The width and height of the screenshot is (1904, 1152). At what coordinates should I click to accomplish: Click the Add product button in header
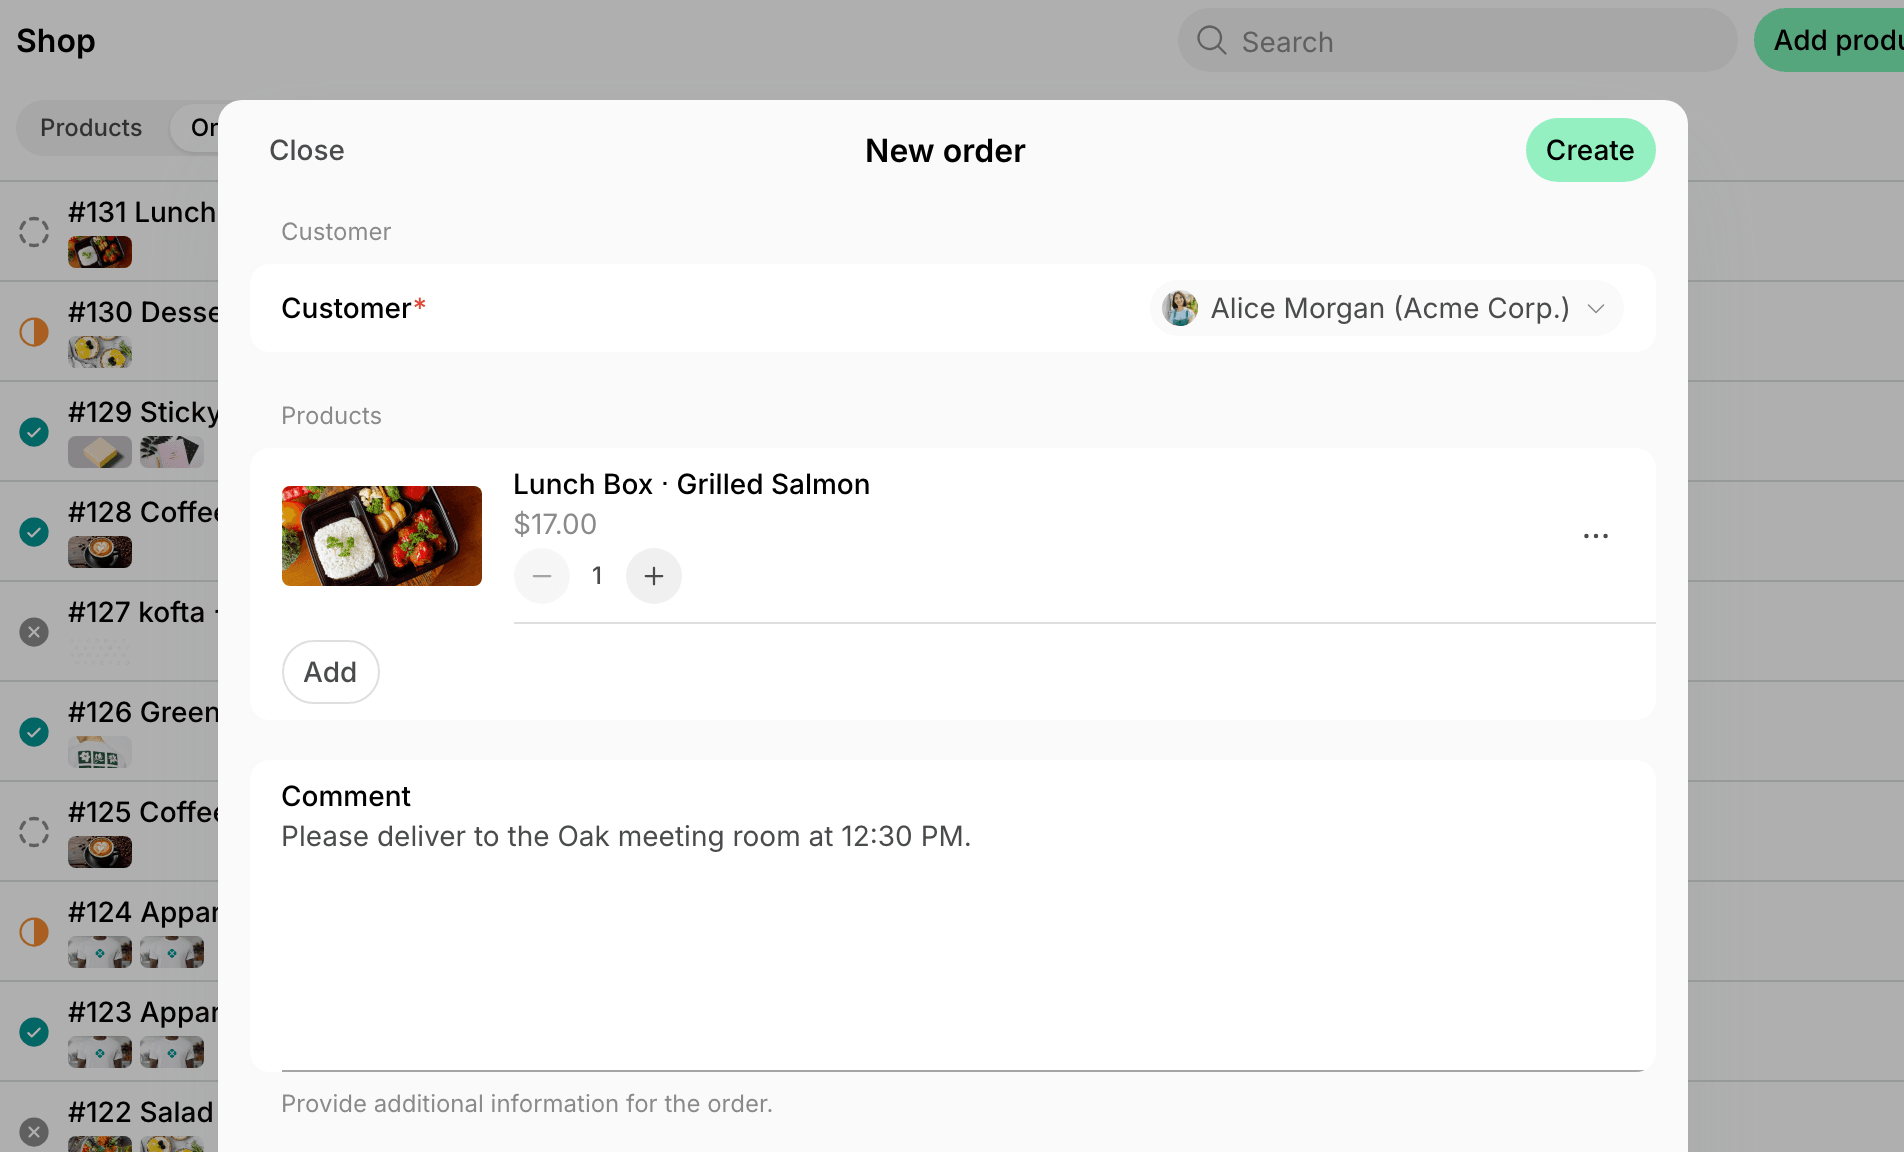pyautogui.click(x=1830, y=40)
